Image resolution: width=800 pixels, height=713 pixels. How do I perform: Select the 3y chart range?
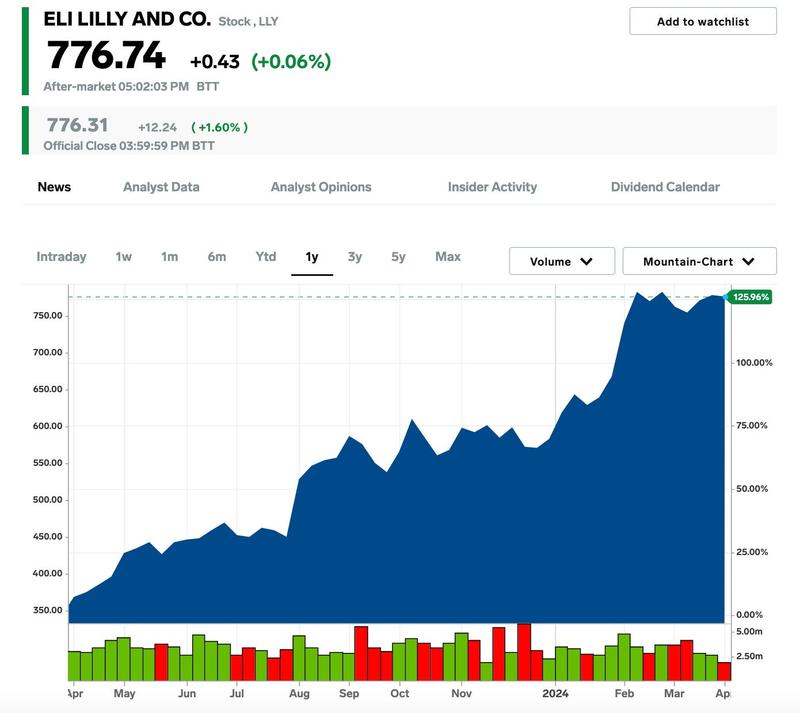[x=355, y=257]
